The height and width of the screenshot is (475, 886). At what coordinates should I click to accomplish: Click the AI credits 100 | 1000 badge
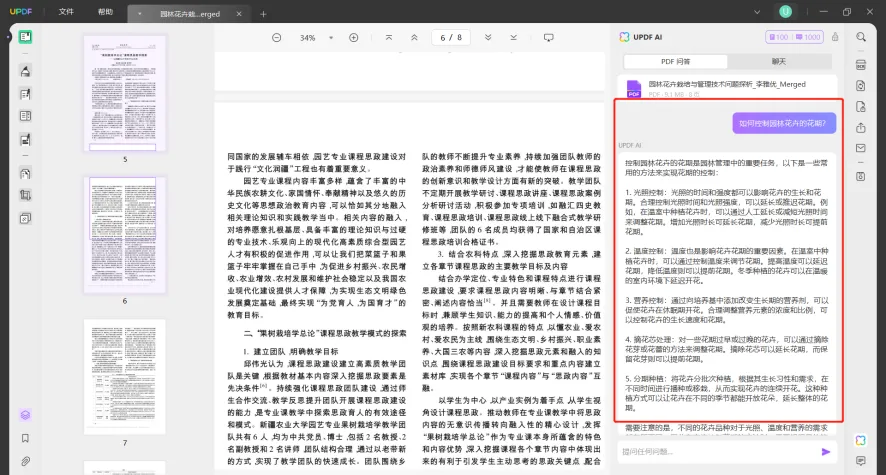pyautogui.click(x=794, y=37)
